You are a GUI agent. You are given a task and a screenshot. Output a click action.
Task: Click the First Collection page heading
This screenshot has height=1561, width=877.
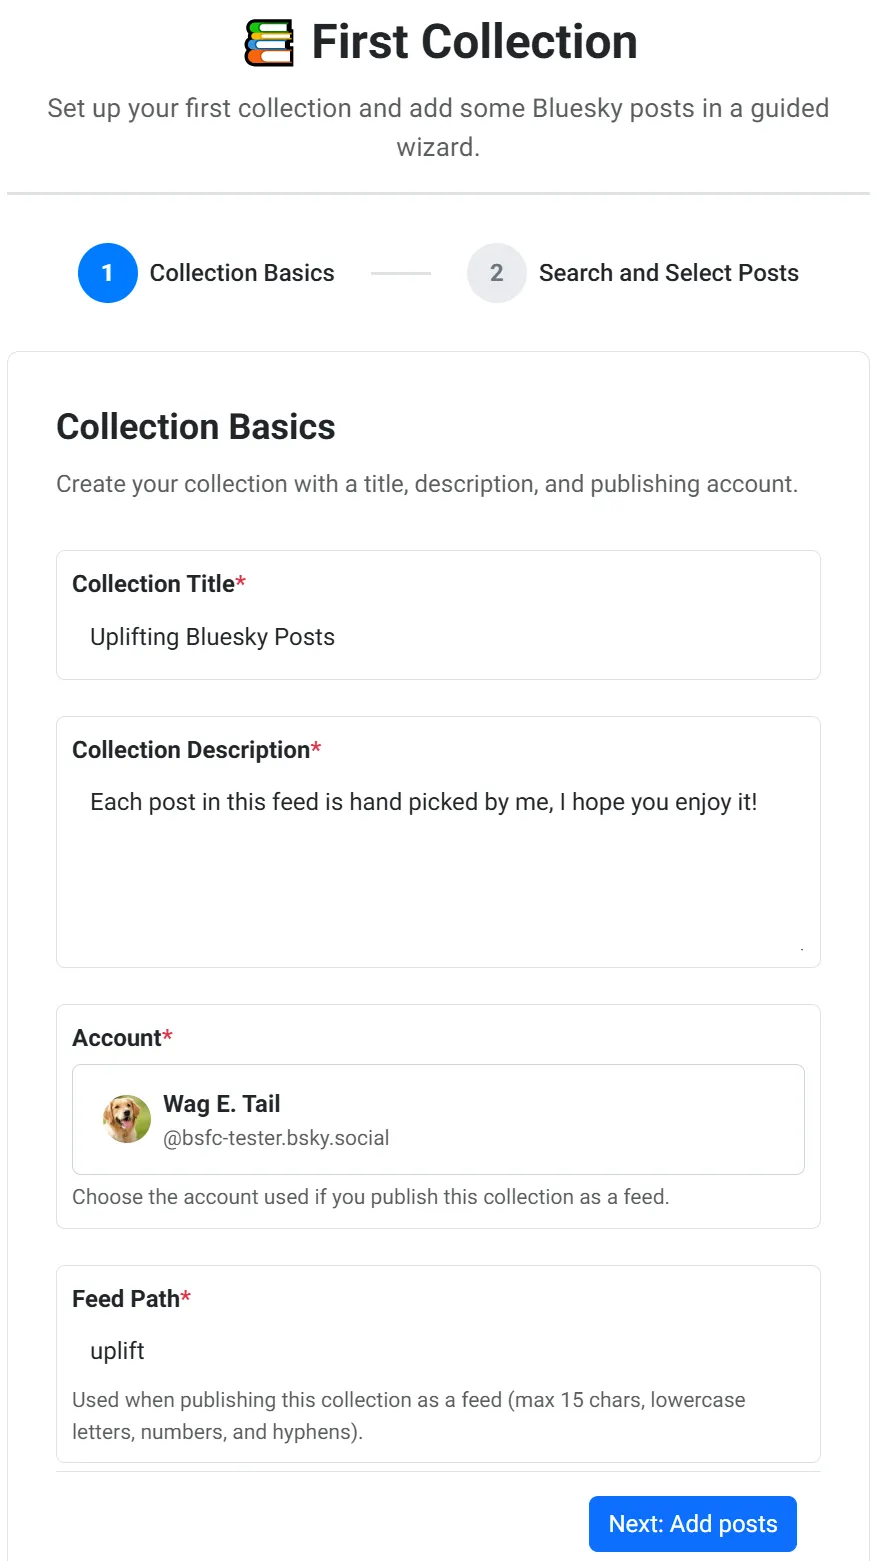[474, 43]
